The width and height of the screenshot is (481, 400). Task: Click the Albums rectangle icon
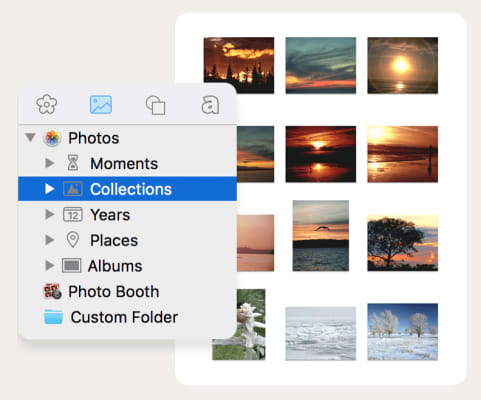pos(71,266)
